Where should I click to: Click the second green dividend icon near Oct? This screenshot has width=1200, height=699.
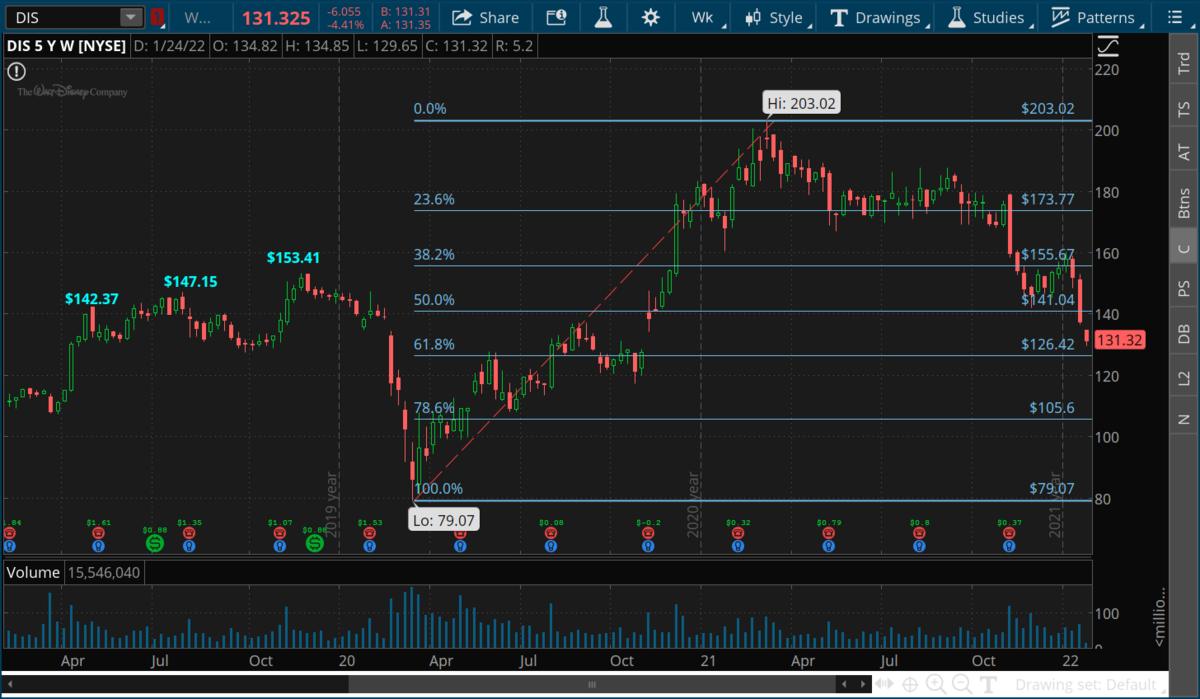pos(314,543)
